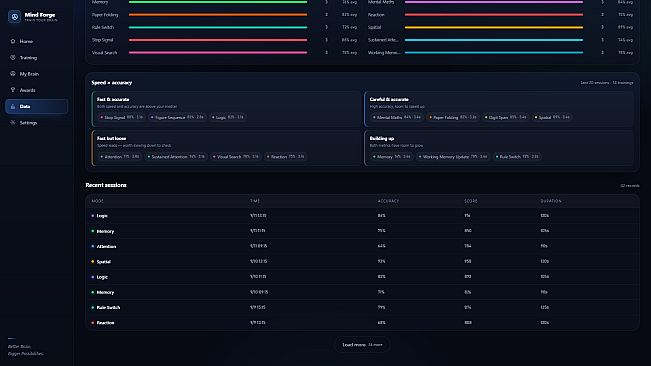651x366 pixels.
Task: Click the Careful & accurate card heading
Action: click(x=389, y=100)
